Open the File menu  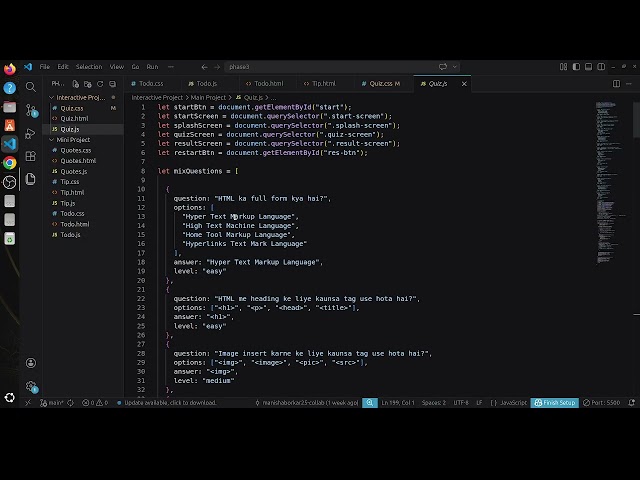coord(44,67)
